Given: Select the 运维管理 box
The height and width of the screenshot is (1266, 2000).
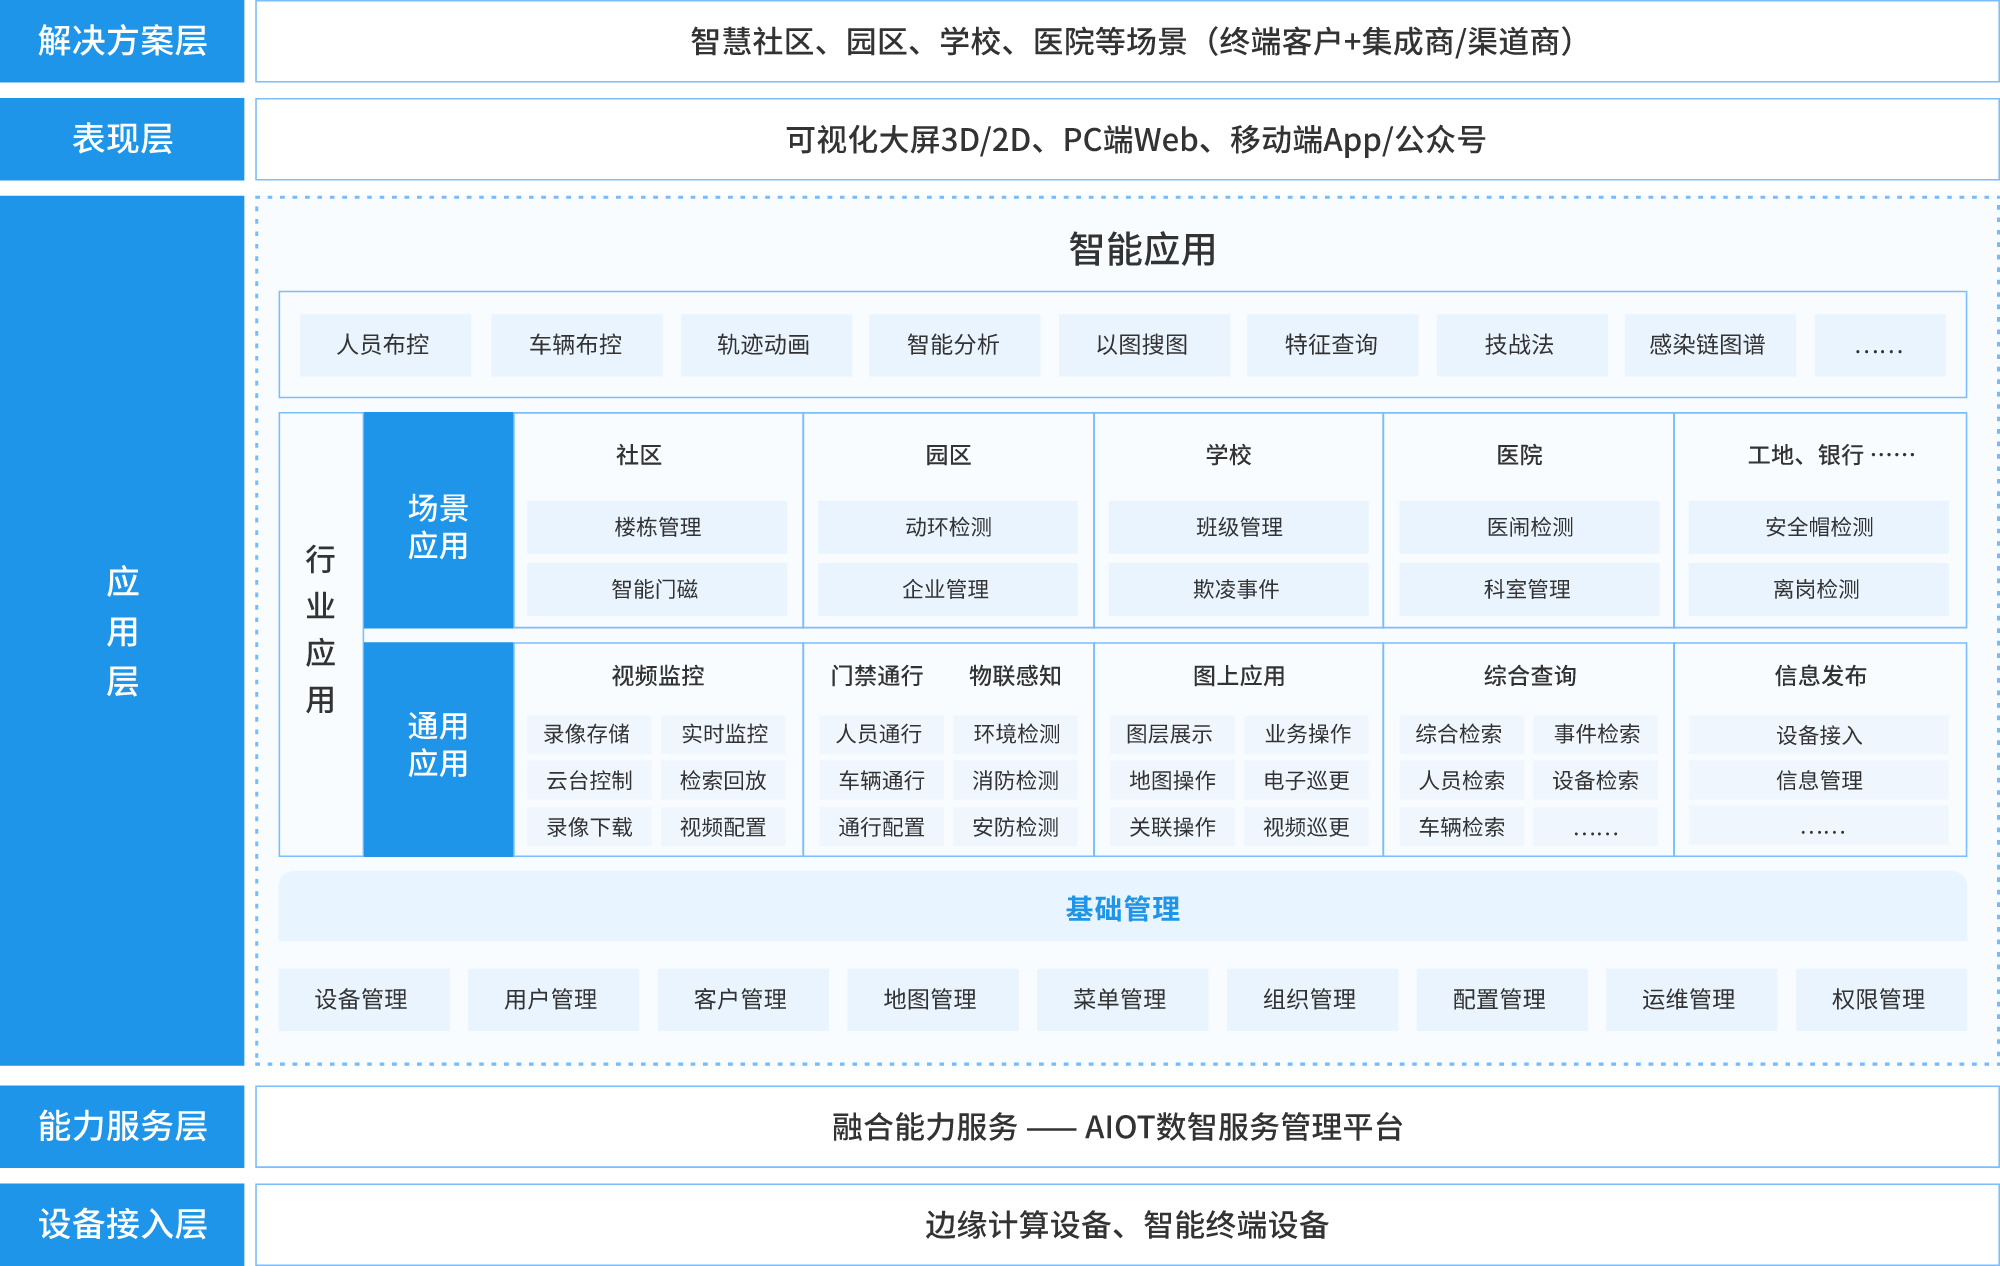Looking at the screenshot, I should 1689,999.
